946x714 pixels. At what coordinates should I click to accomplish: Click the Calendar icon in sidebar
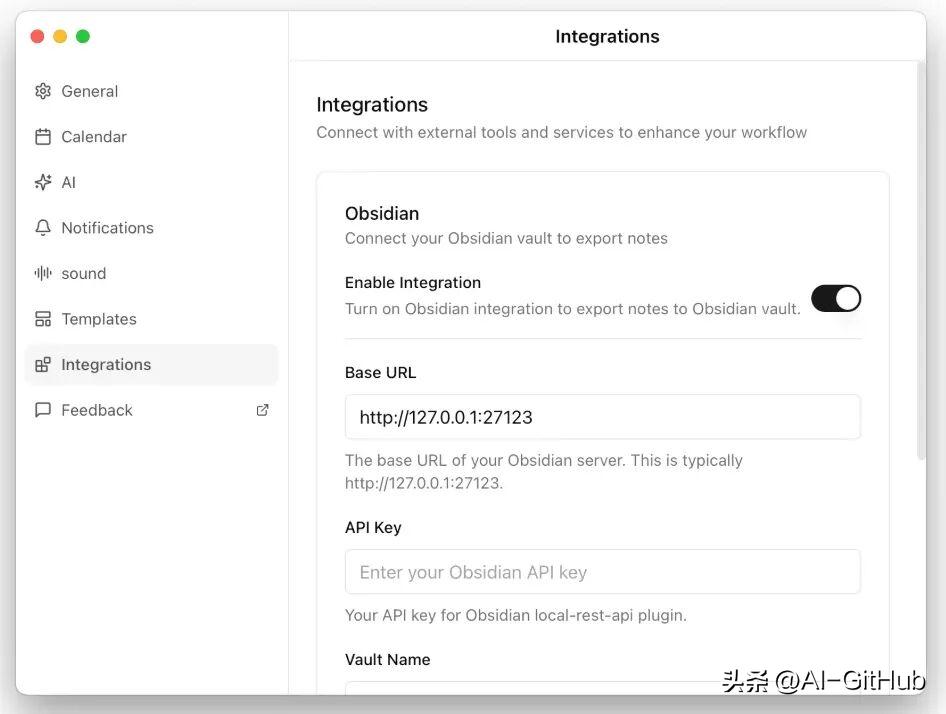(43, 137)
